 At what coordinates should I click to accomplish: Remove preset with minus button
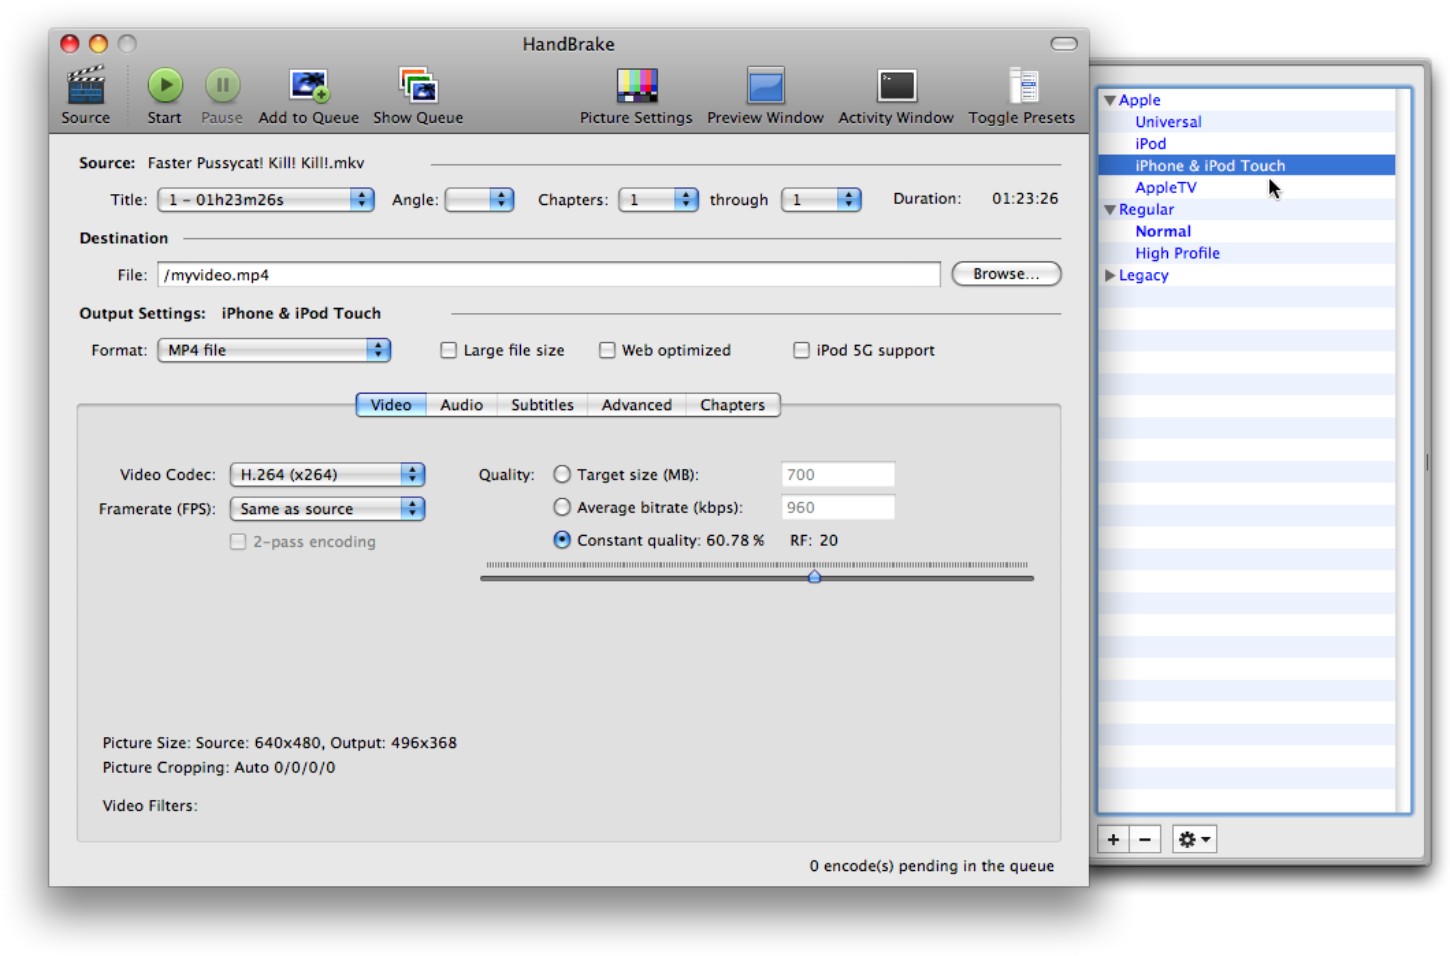pos(1145,840)
